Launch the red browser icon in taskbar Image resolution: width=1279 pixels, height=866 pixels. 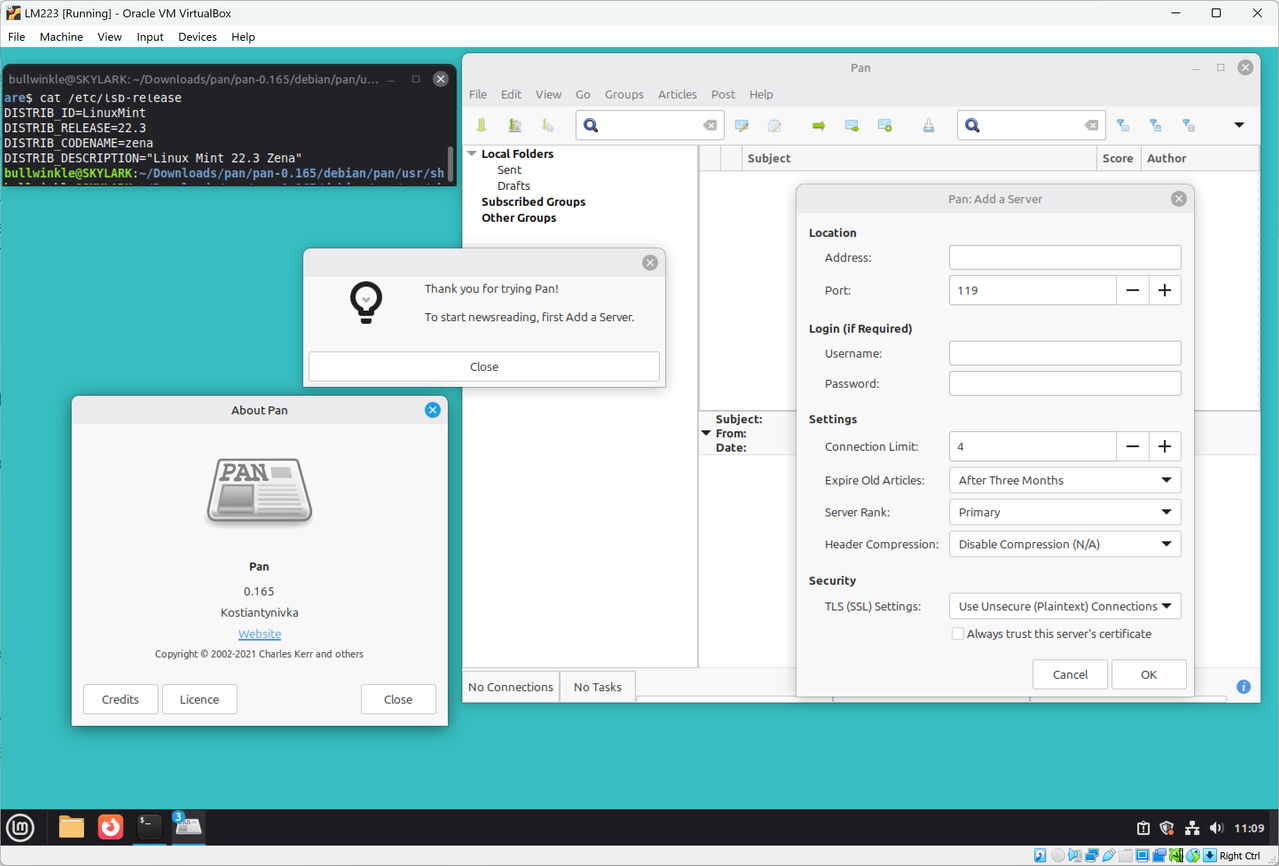point(110,827)
